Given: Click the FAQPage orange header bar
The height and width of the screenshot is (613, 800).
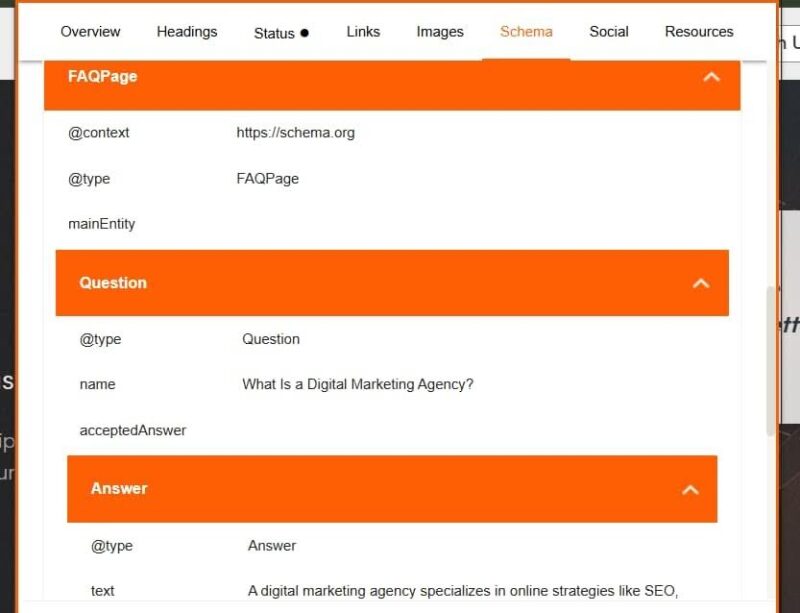Looking at the screenshot, I should (x=392, y=85).
